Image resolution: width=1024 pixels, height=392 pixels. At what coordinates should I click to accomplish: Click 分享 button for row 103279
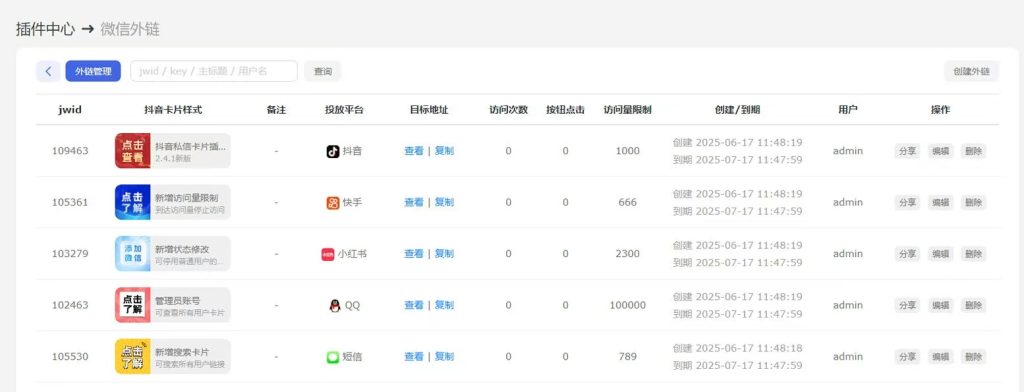[x=907, y=253]
